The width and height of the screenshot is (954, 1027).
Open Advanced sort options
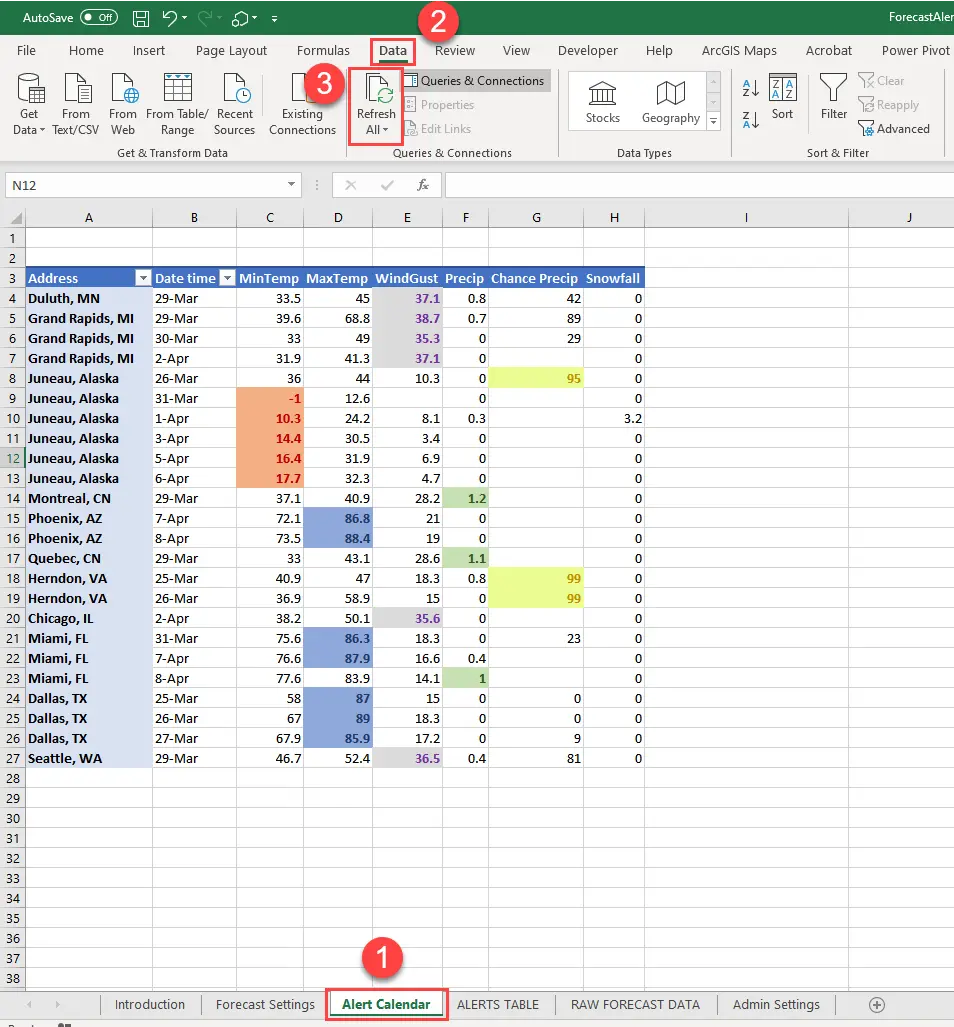895,128
